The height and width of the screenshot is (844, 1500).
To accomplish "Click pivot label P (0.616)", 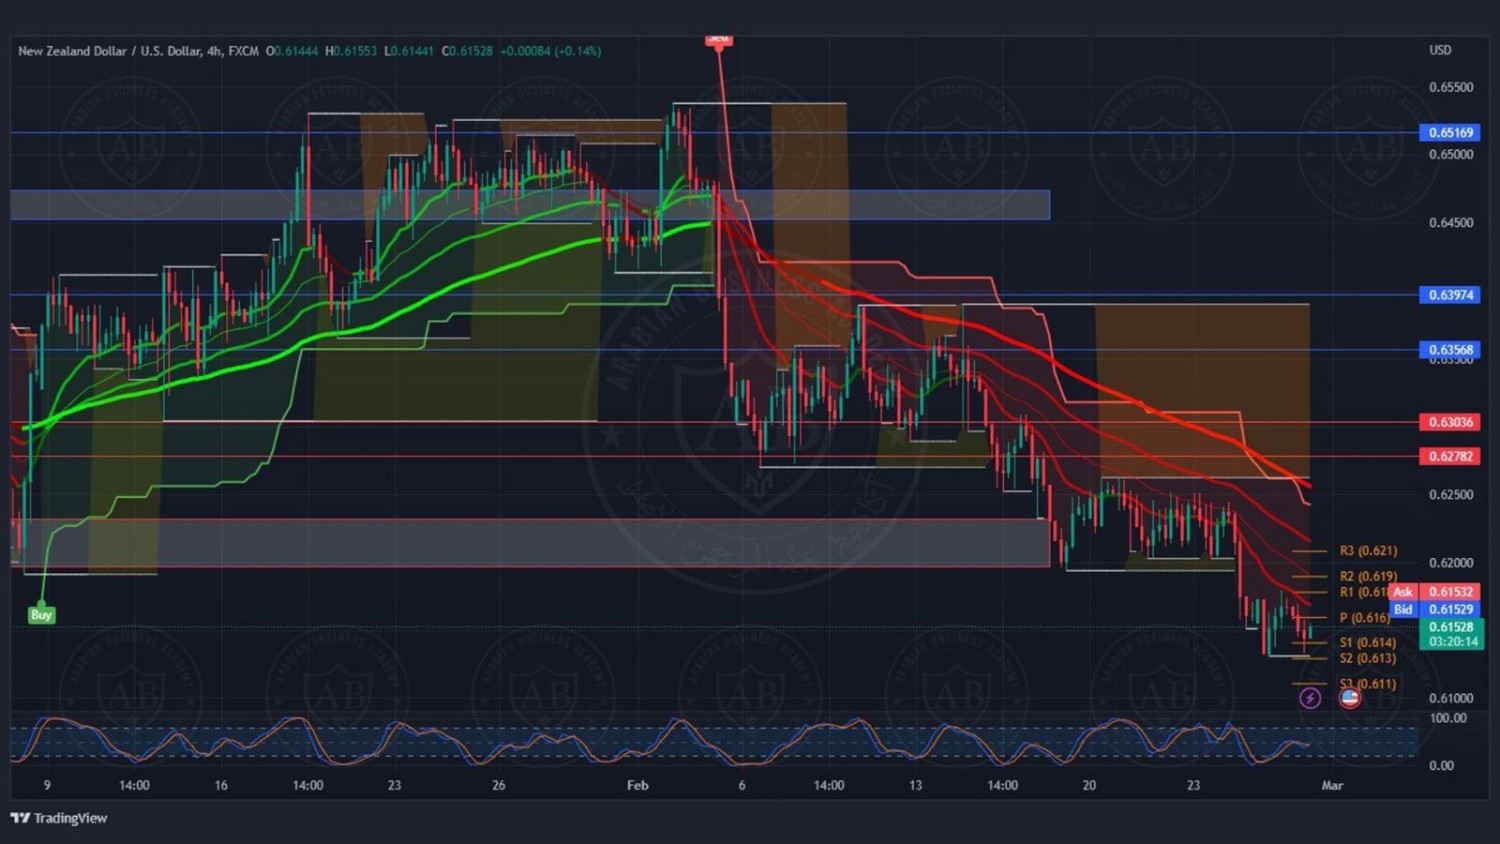I will (1364, 618).
